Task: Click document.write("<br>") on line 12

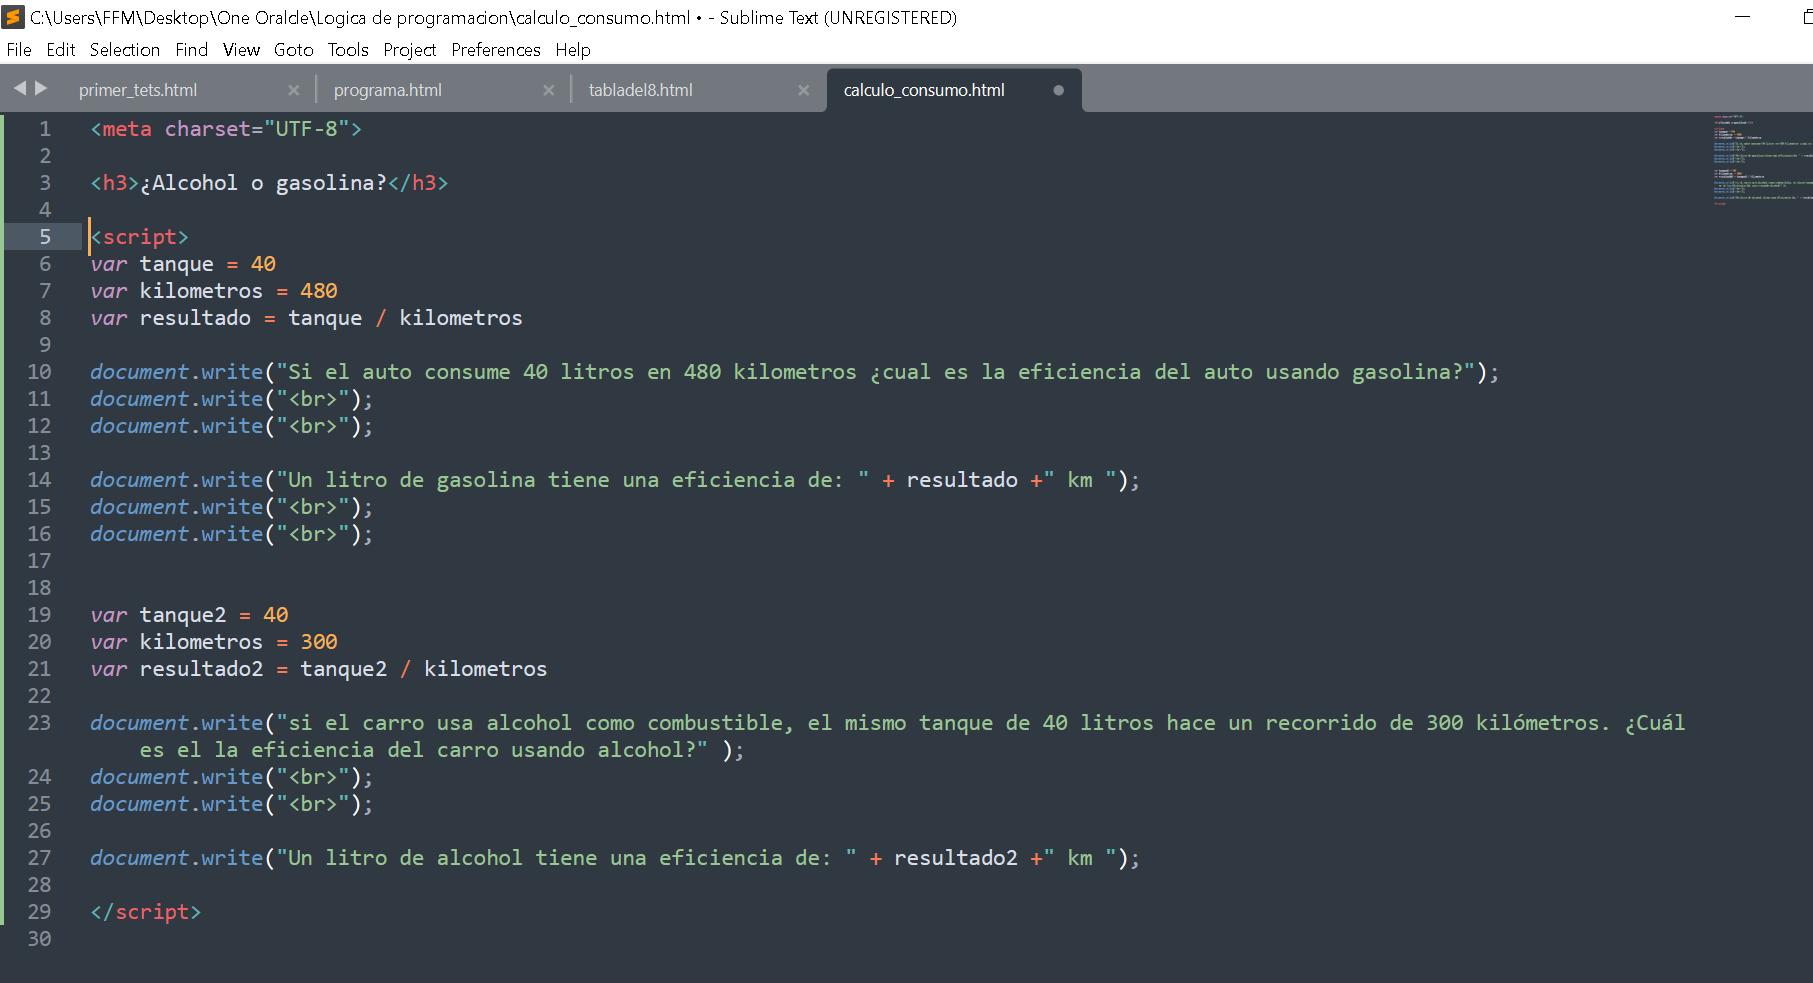Action: (231, 426)
